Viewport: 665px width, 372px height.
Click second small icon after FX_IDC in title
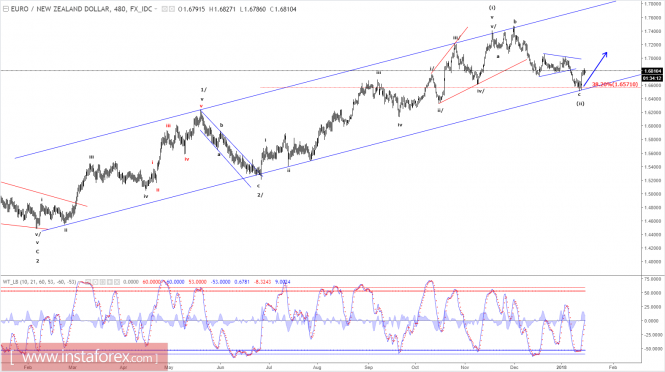tap(172, 9)
